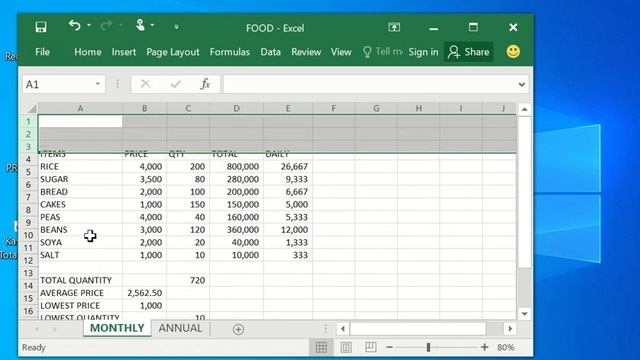Add a new sheet with plus icon
This screenshot has width=640, height=360.
click(x=238, y=329)
